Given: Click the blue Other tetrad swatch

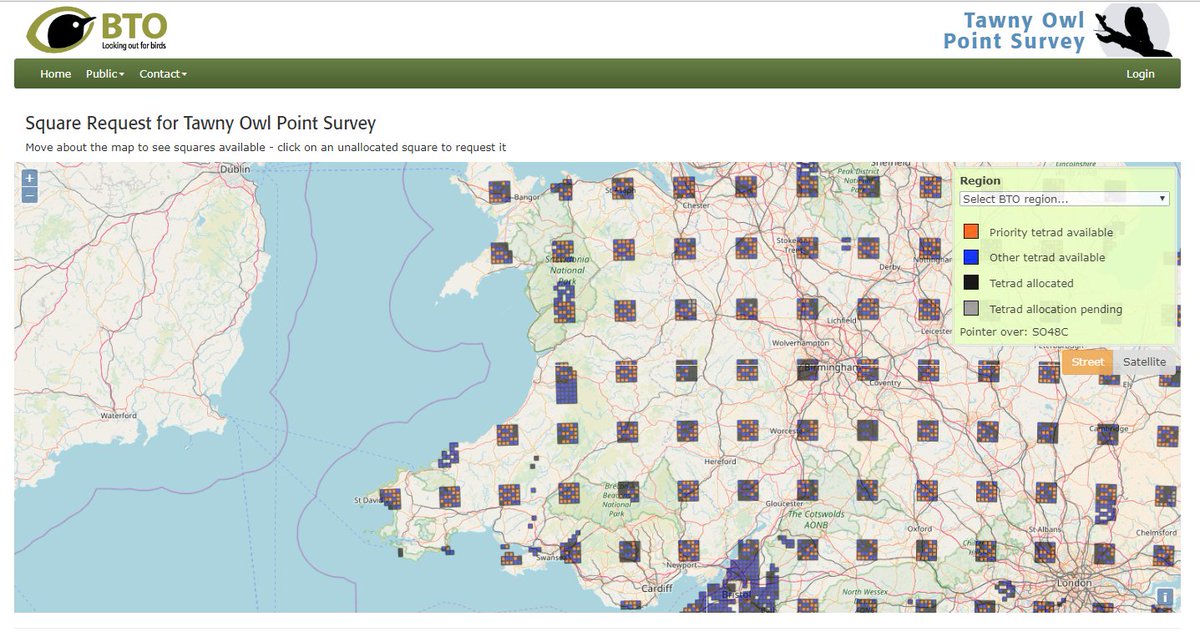Looking at the screenshot, I should (x=970, y=257).
